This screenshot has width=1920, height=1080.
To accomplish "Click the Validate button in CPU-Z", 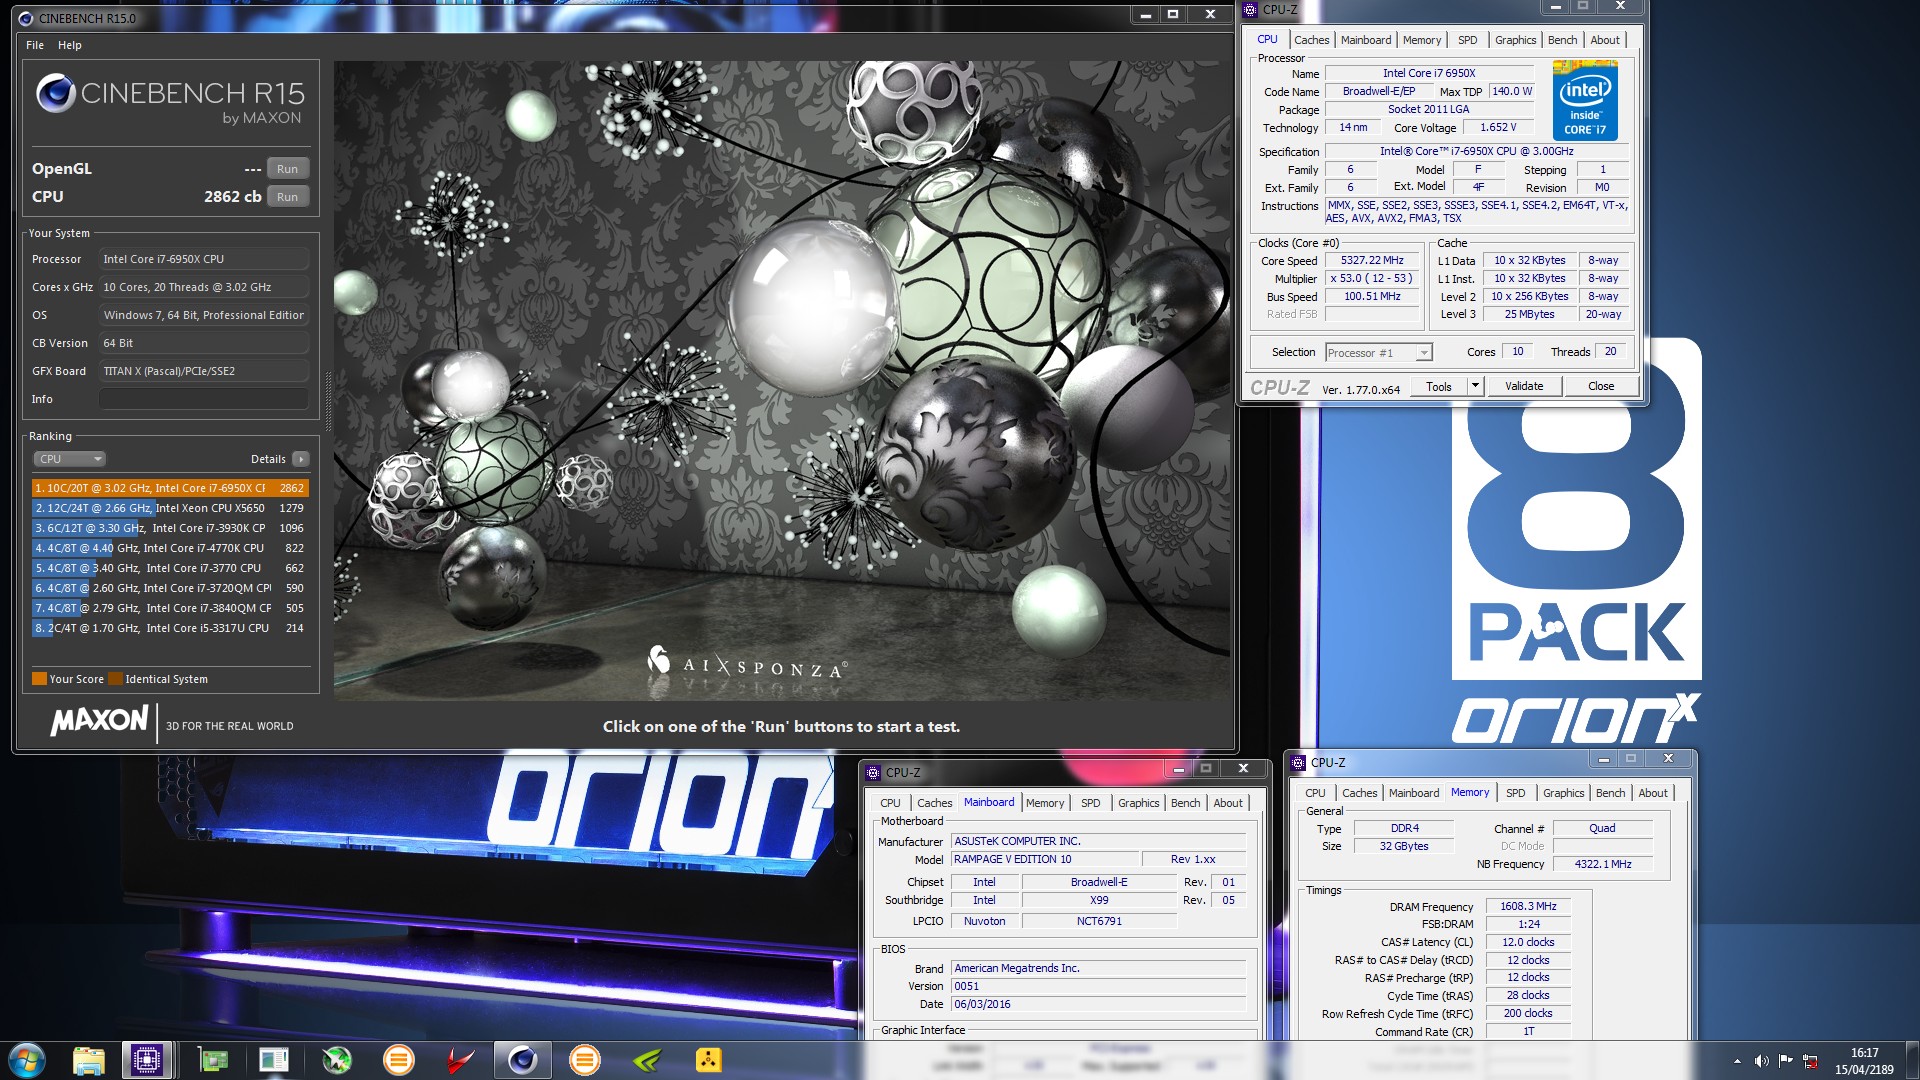I will point(1523,386).
